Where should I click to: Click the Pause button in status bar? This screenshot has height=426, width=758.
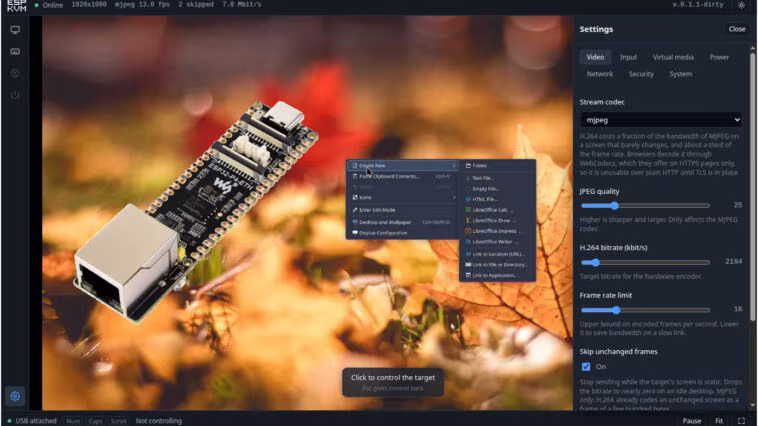point(691,421)
